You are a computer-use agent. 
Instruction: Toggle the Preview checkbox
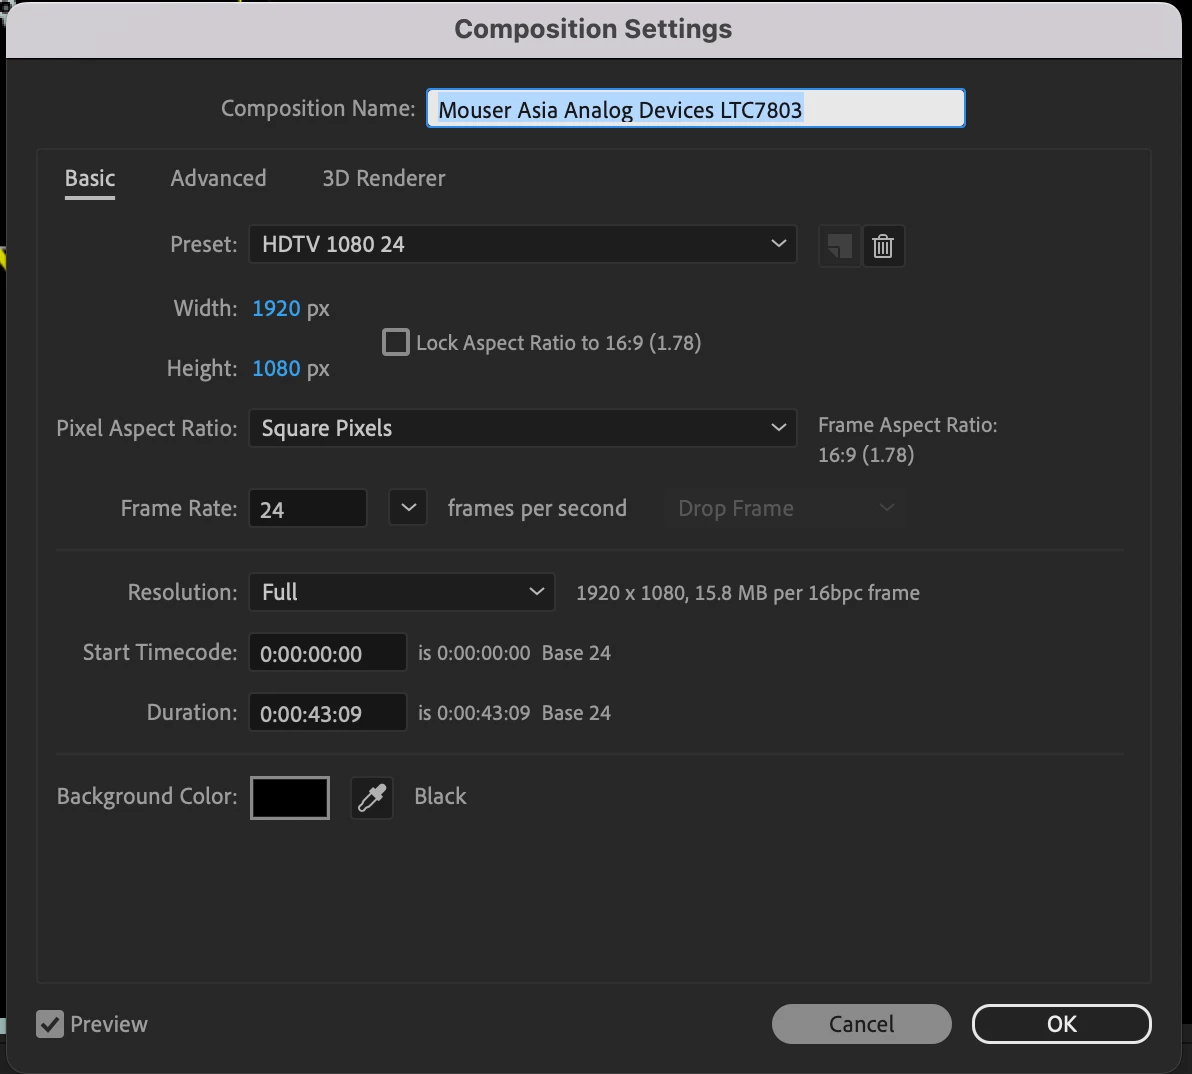click(x=50, y=1024)
